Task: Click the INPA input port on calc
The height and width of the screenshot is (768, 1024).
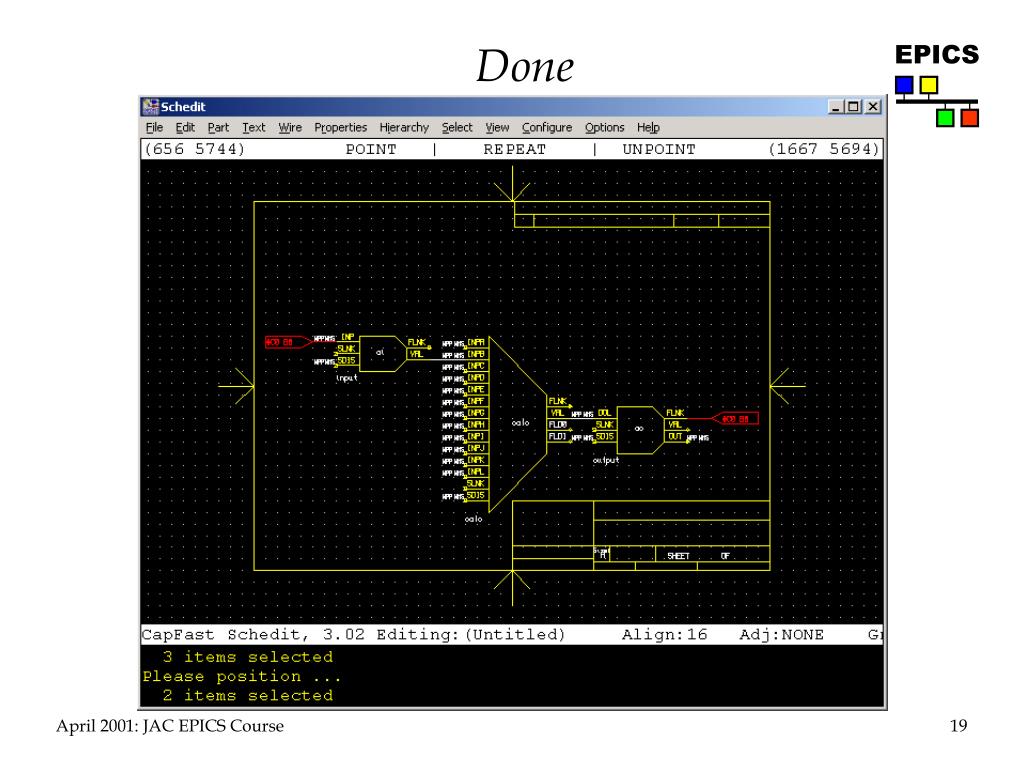Action: coord(476,342)
